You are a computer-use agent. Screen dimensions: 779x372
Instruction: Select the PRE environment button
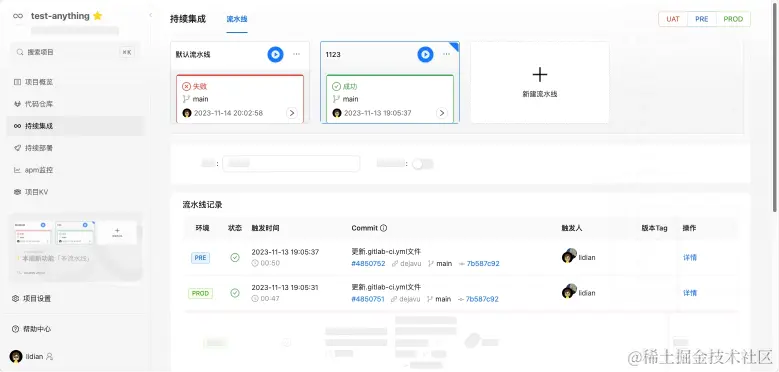click(x=702, y=19)
